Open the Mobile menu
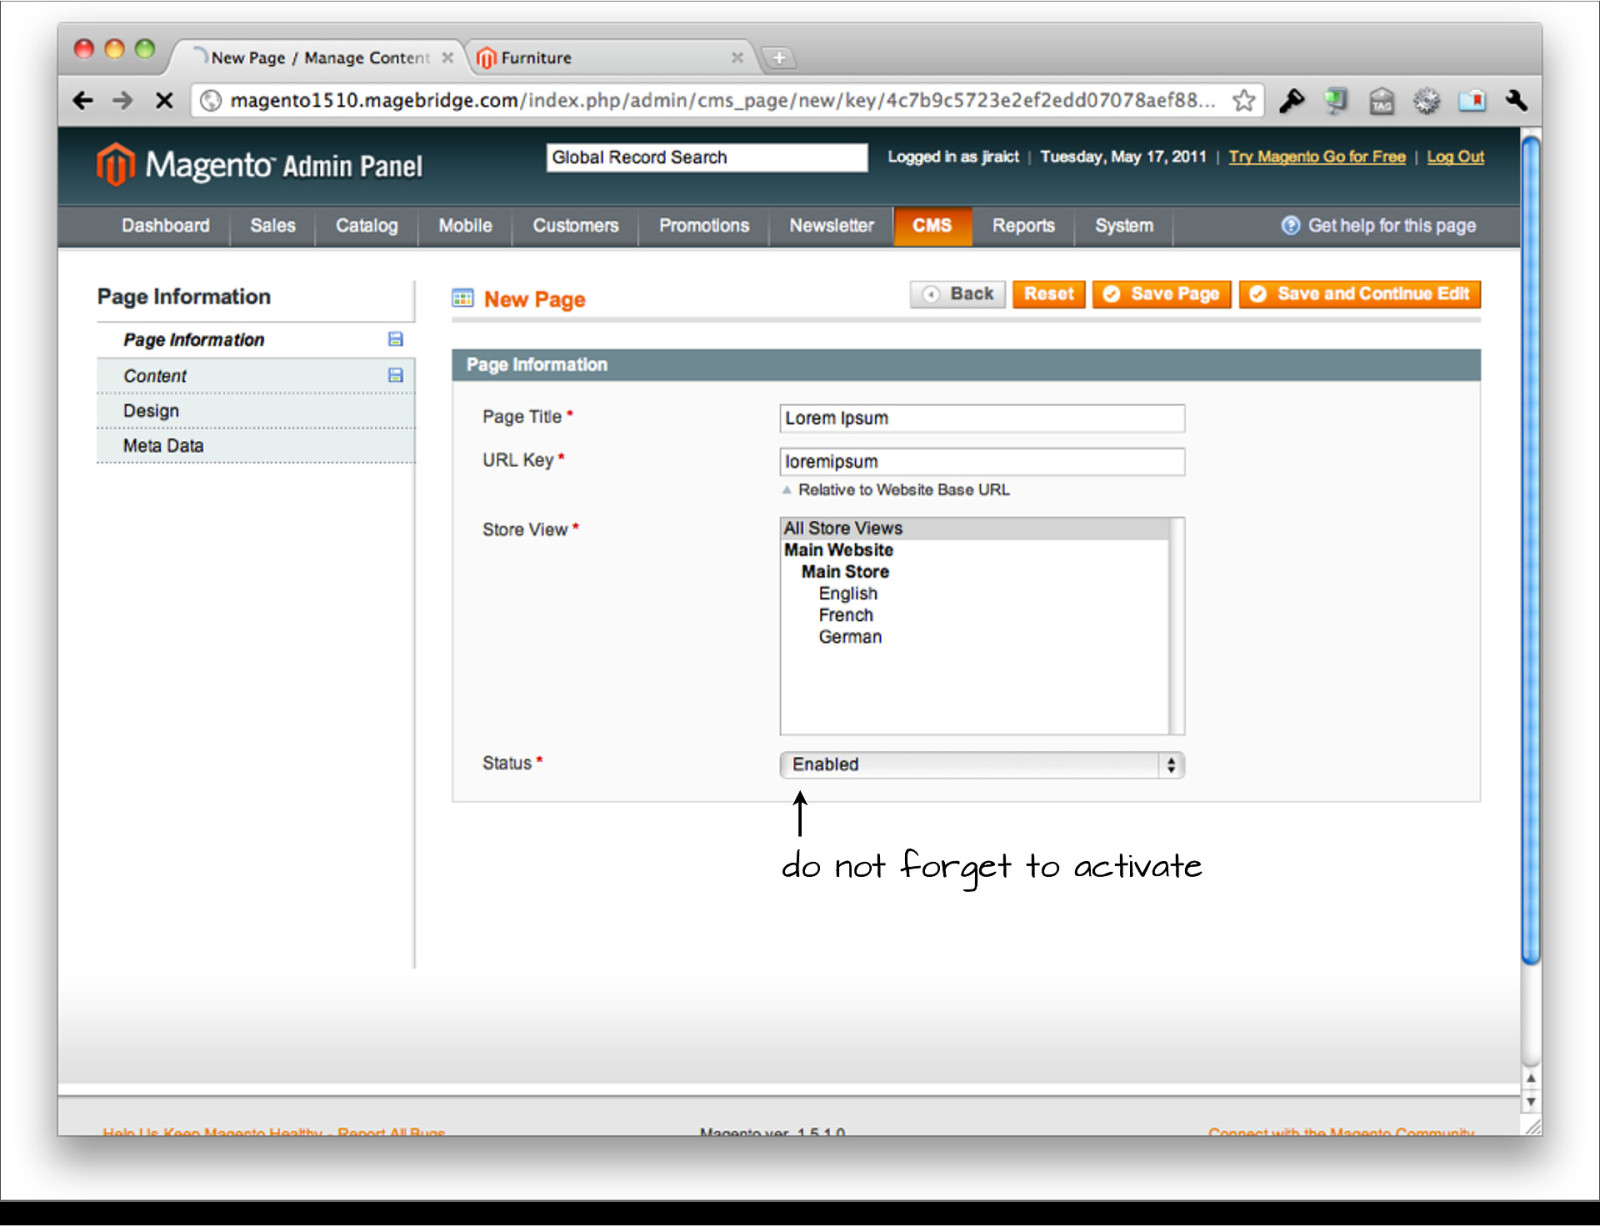This screenshot has width=1600, height=1232. coord(465,226)
